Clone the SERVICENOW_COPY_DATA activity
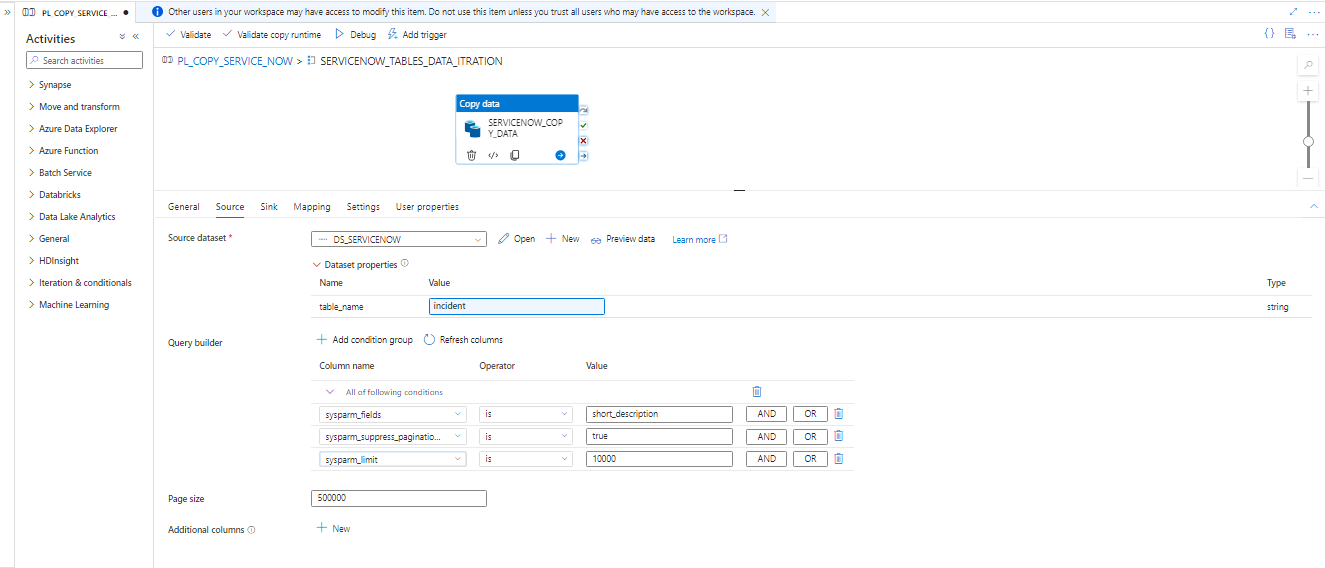1325x568 pixels. (x=515, y=155)
